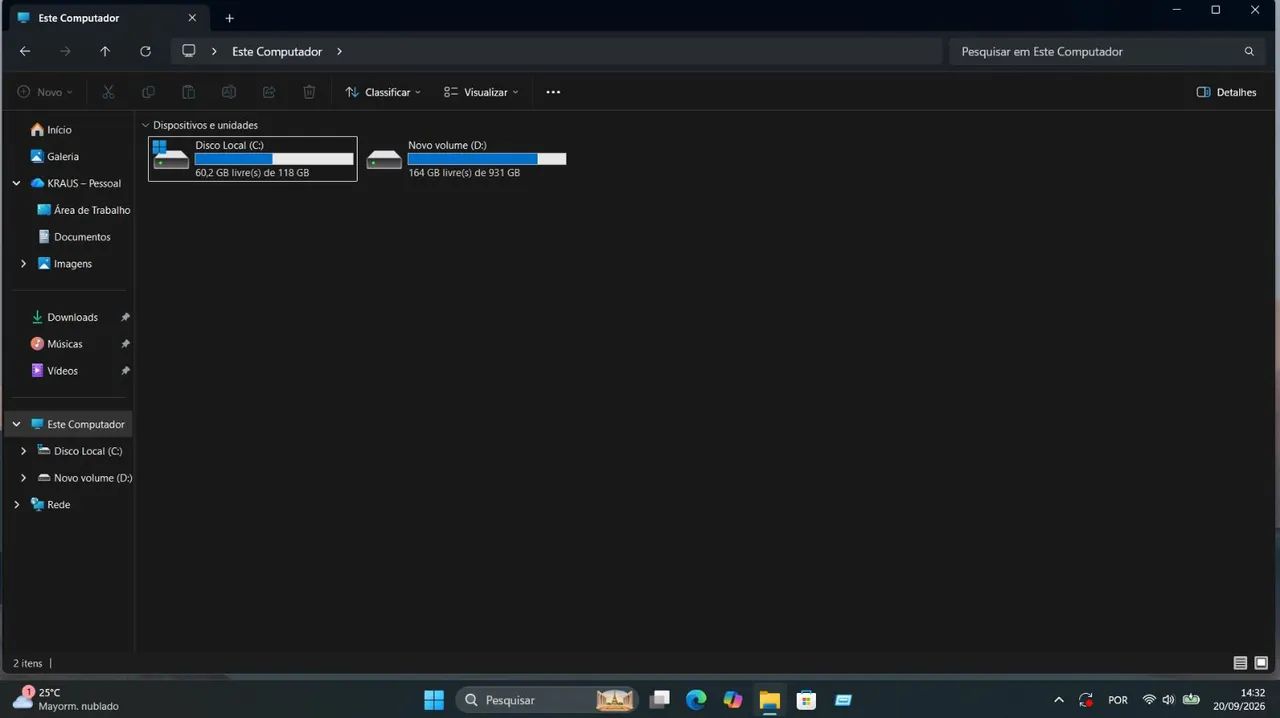The width and height of the screenshot is (1280, 718).
Task: Switch to details list view icon
Action: (x=1240, y=663)
